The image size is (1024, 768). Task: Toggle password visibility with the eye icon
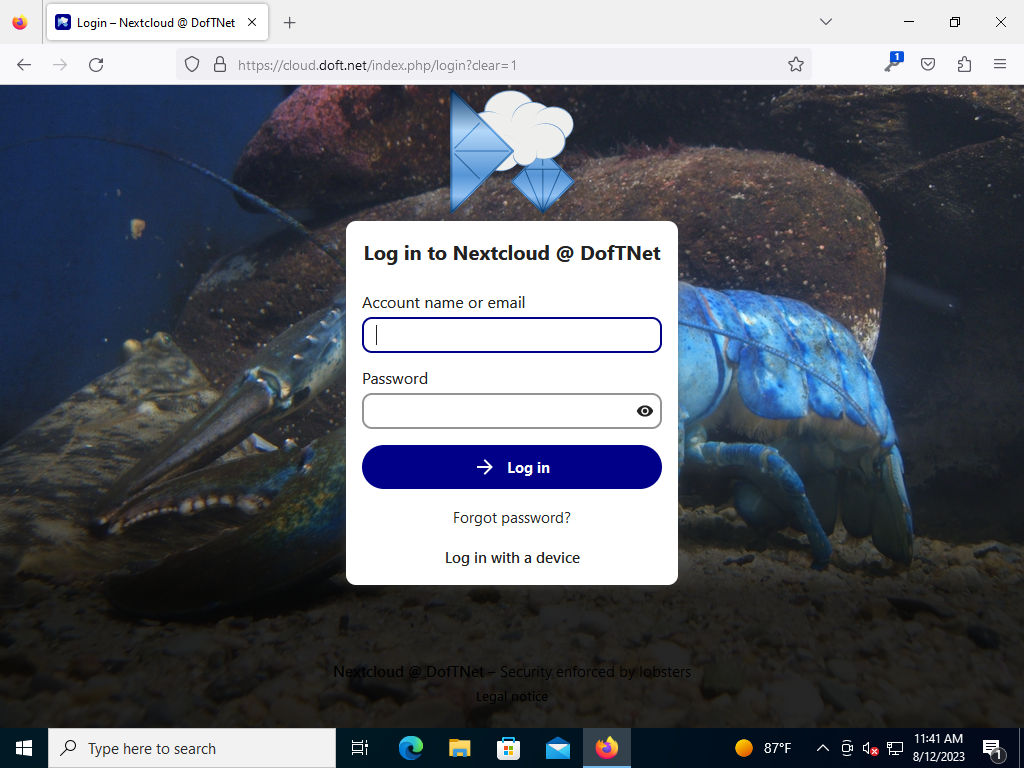(x=645, y=411)
